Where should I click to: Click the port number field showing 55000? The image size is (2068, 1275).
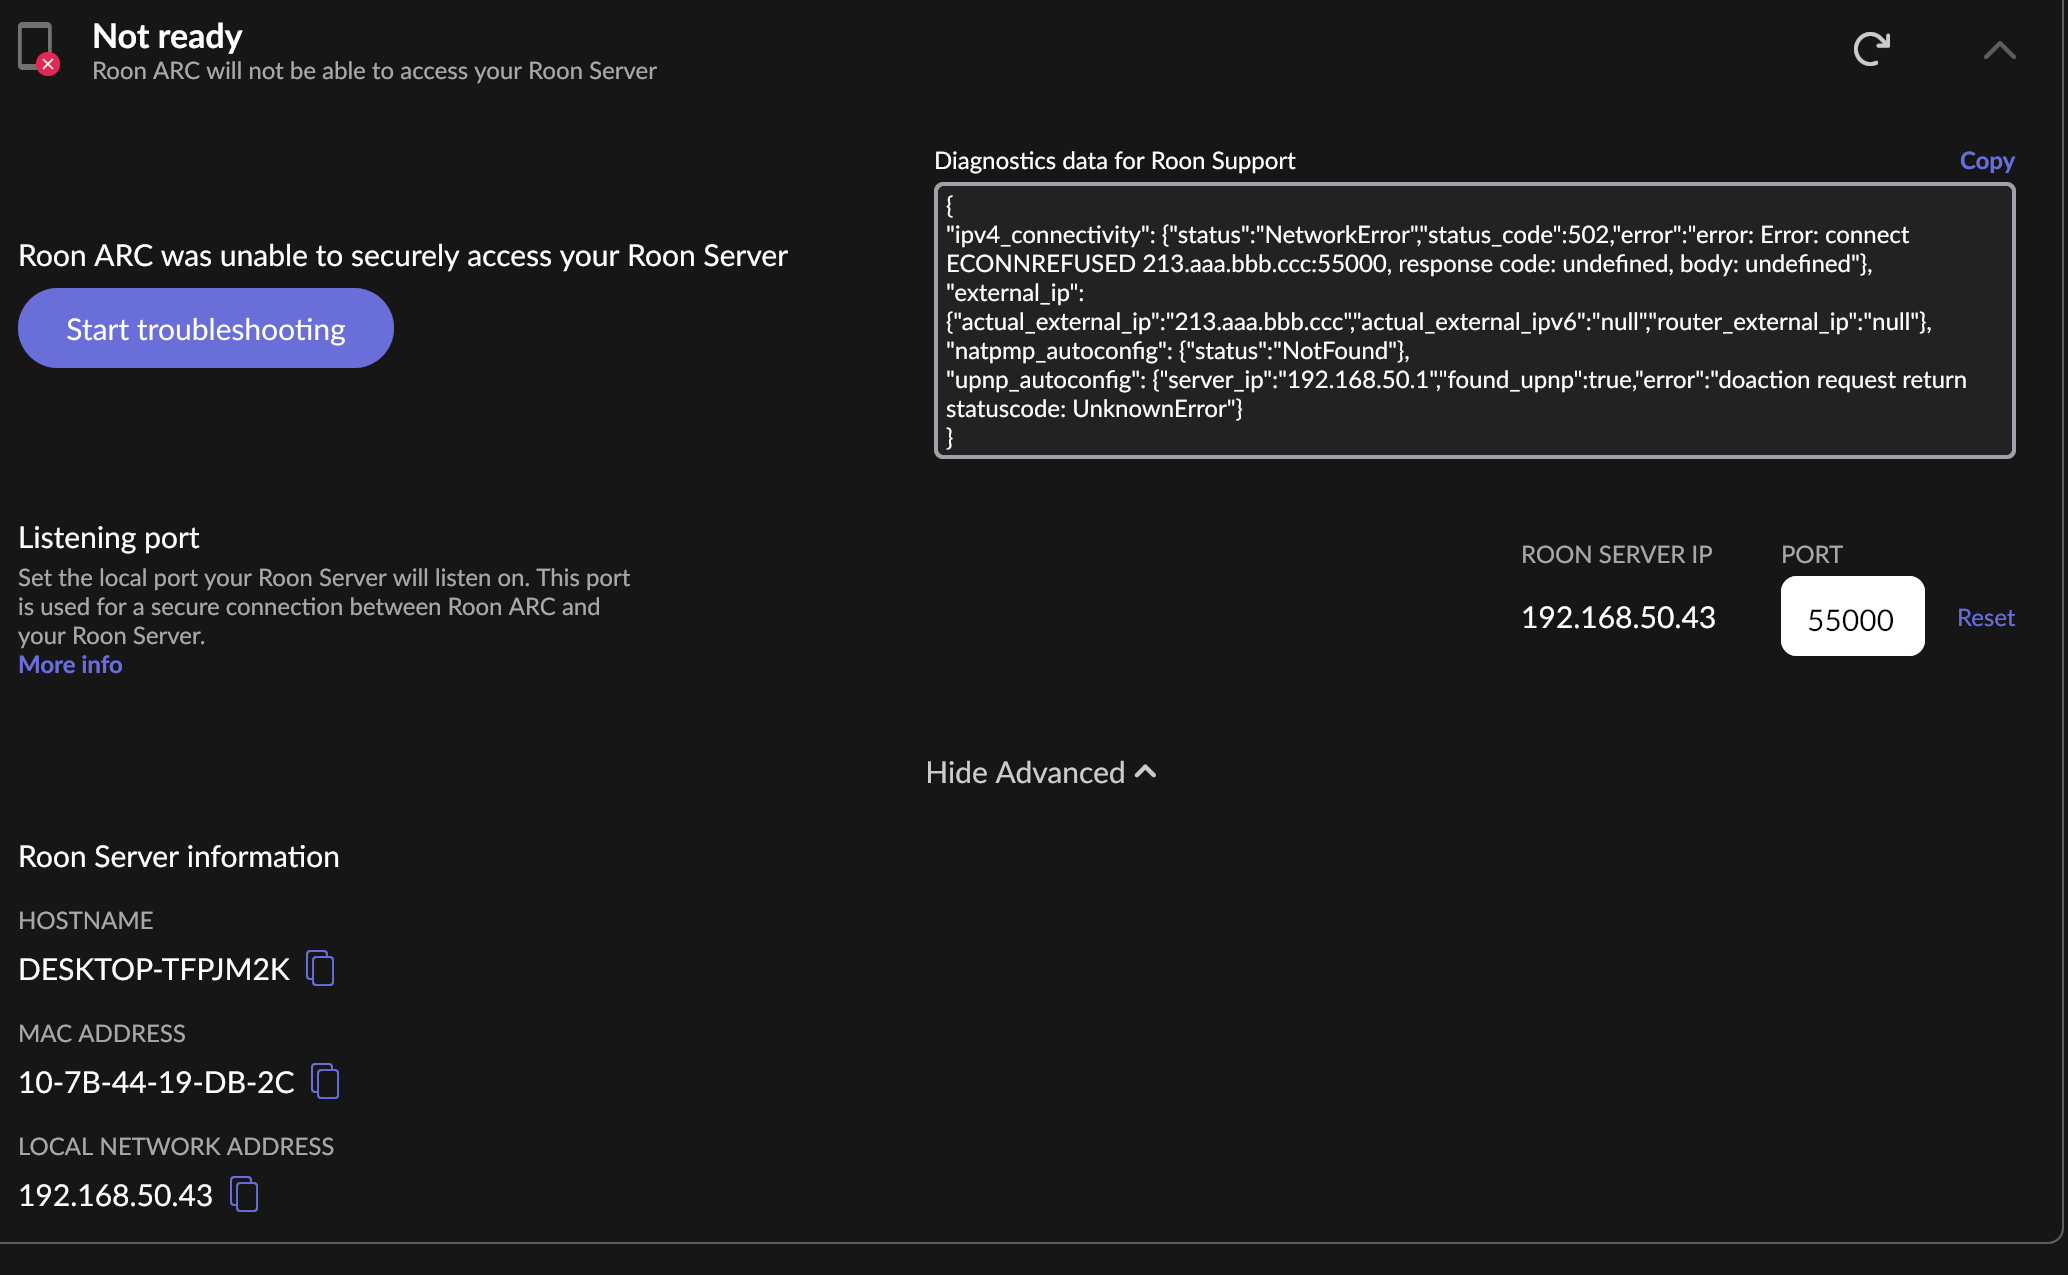[x=1851, y=617]
